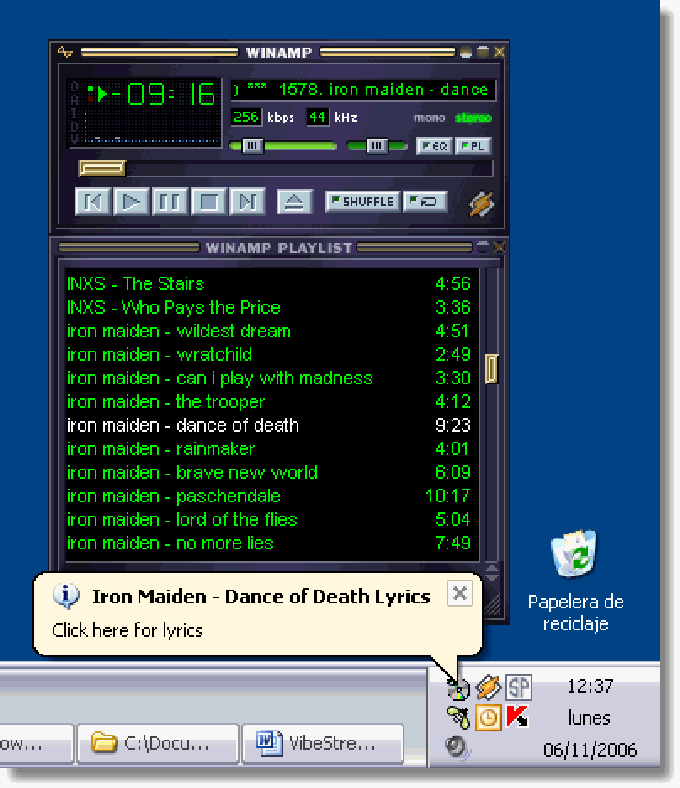This screenshot has width=680, height=788.
Task: Minimize the Winamp main window
Action: click(x=466, y=52)
